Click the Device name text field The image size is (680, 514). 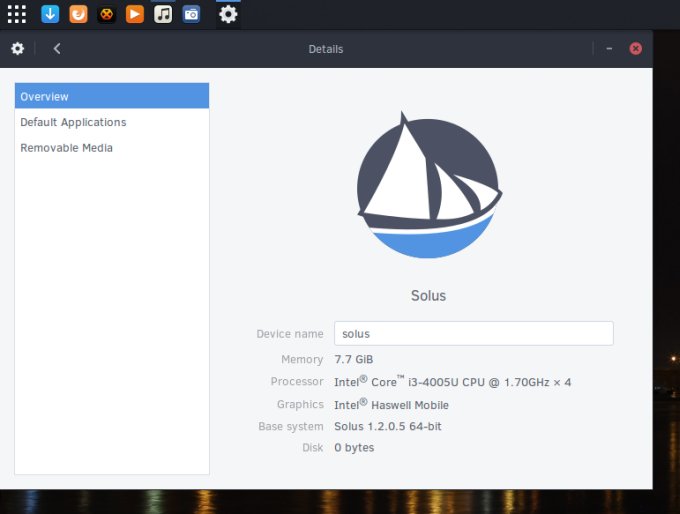click(x=473, y=334)
